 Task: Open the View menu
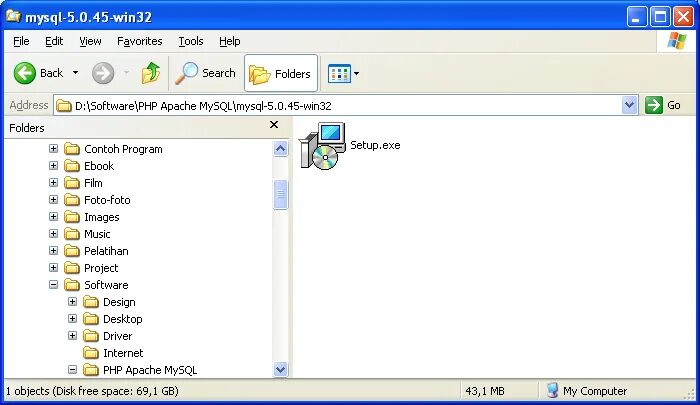coord(90,41)
